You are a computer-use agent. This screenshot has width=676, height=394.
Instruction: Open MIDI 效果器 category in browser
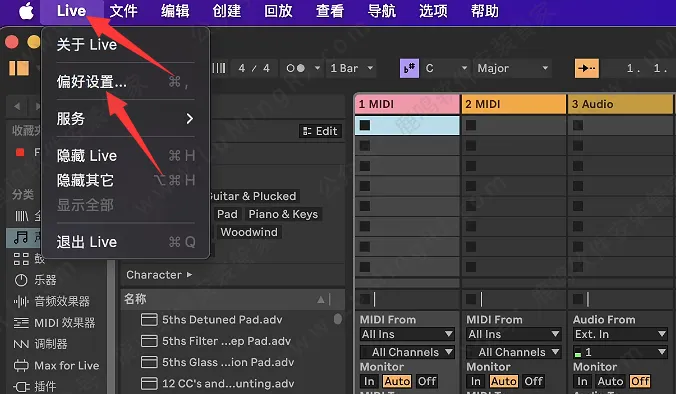[x=54, y=322]
